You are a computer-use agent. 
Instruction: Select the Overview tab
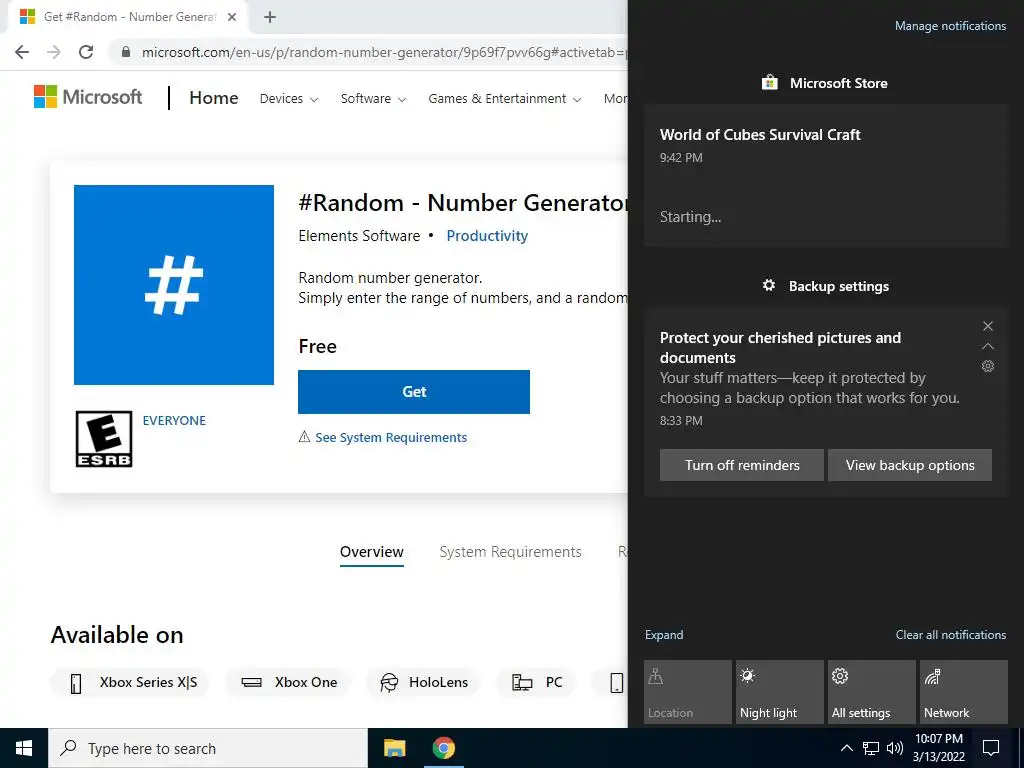click(x=372, y=552)
